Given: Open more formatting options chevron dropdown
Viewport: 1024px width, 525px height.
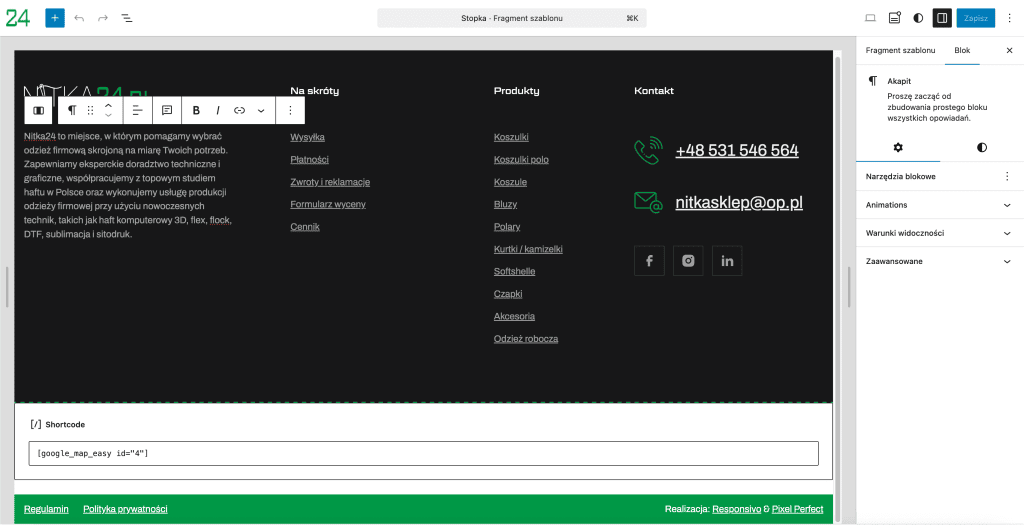Looking at the screenshot, I should (262, 110).
